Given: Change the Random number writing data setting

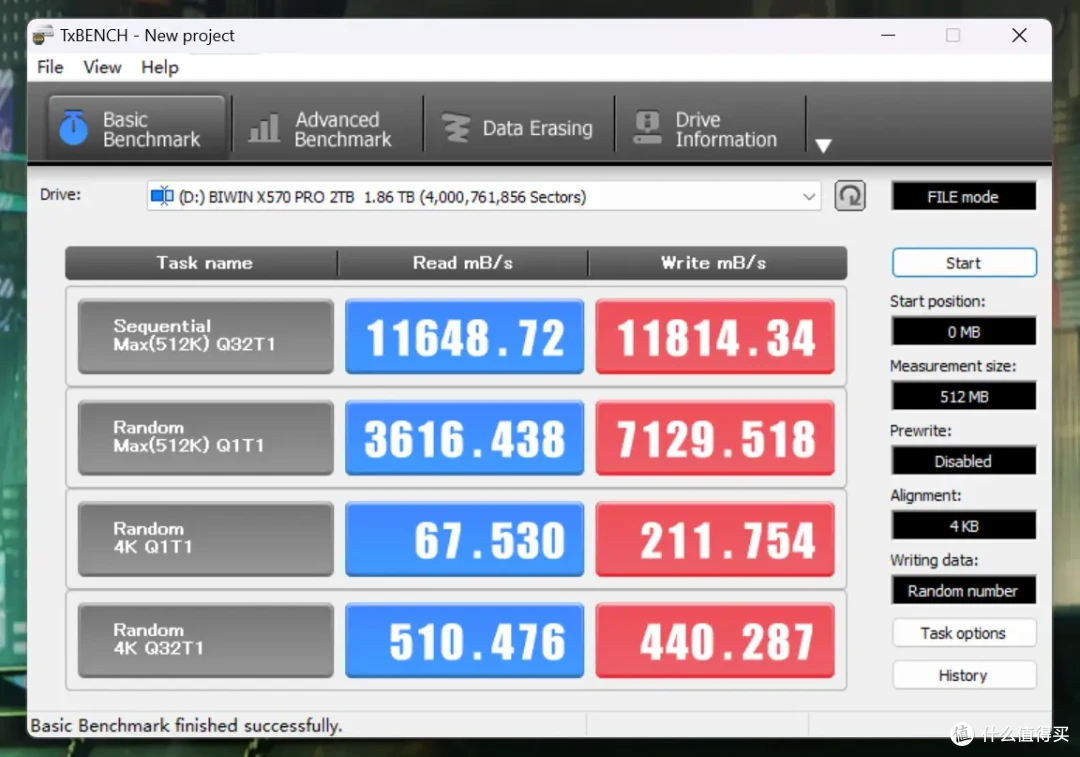Looking at the screenshot, I should [x=964, y=591].
